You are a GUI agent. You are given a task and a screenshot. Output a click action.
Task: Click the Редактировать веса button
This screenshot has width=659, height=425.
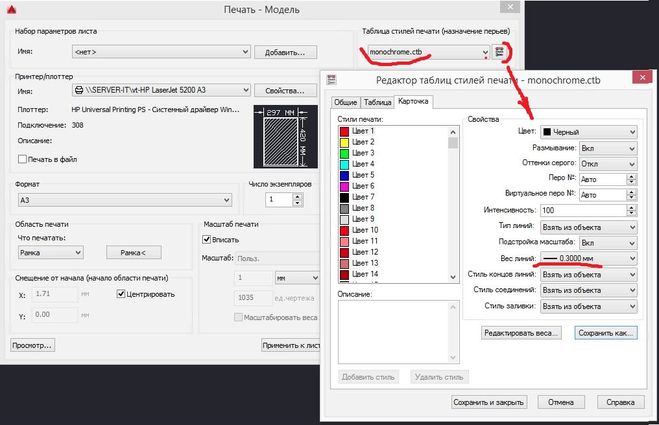(x=521, y=332)
